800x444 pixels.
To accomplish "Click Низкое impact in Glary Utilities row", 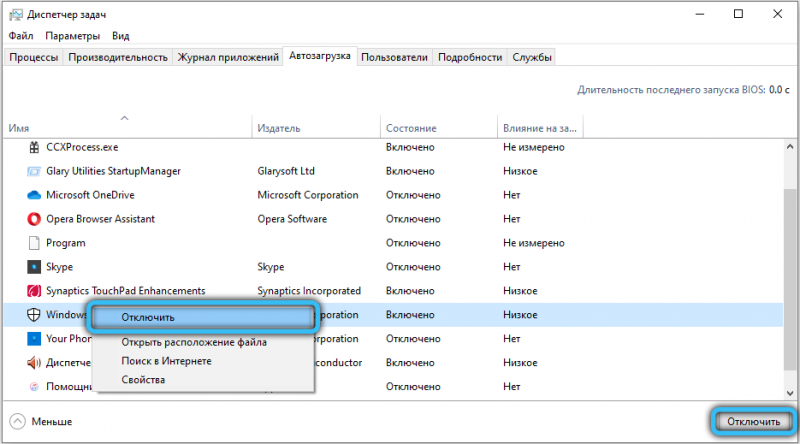I will (x=520, y=171).
